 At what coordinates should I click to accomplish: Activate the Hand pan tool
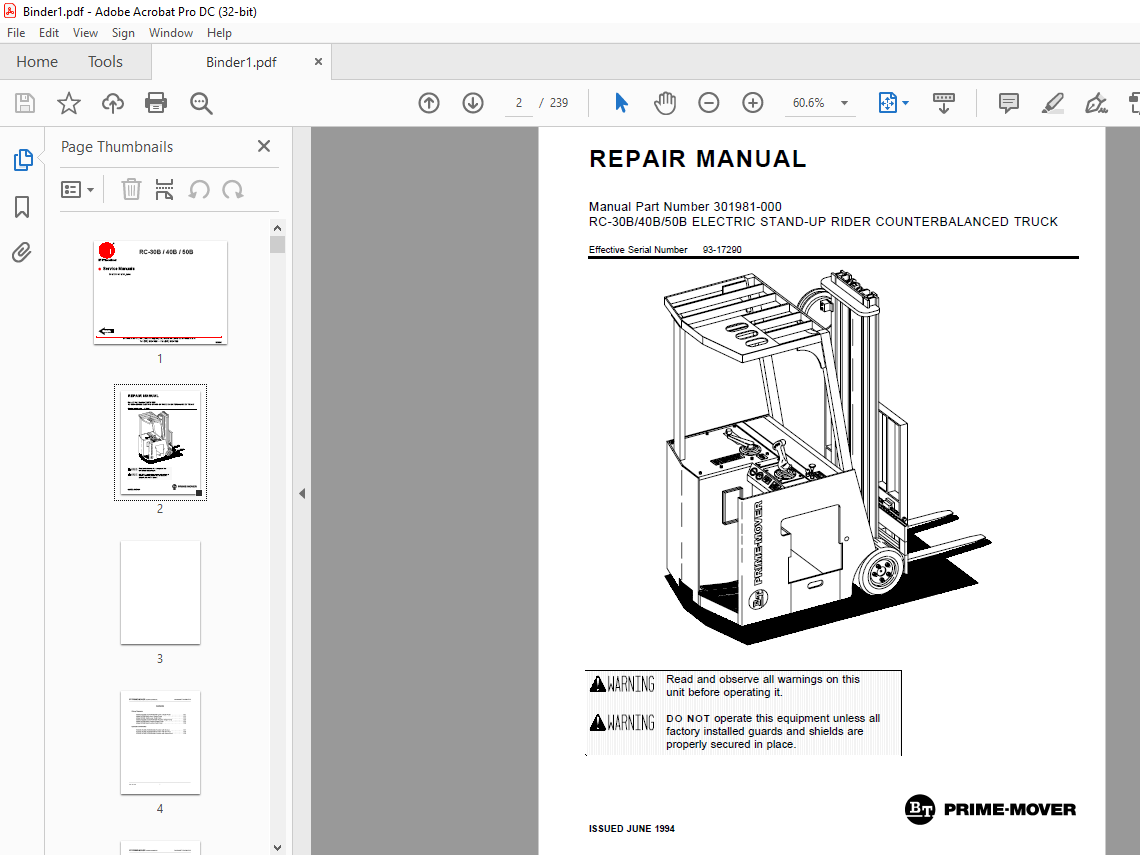[665, 103]
